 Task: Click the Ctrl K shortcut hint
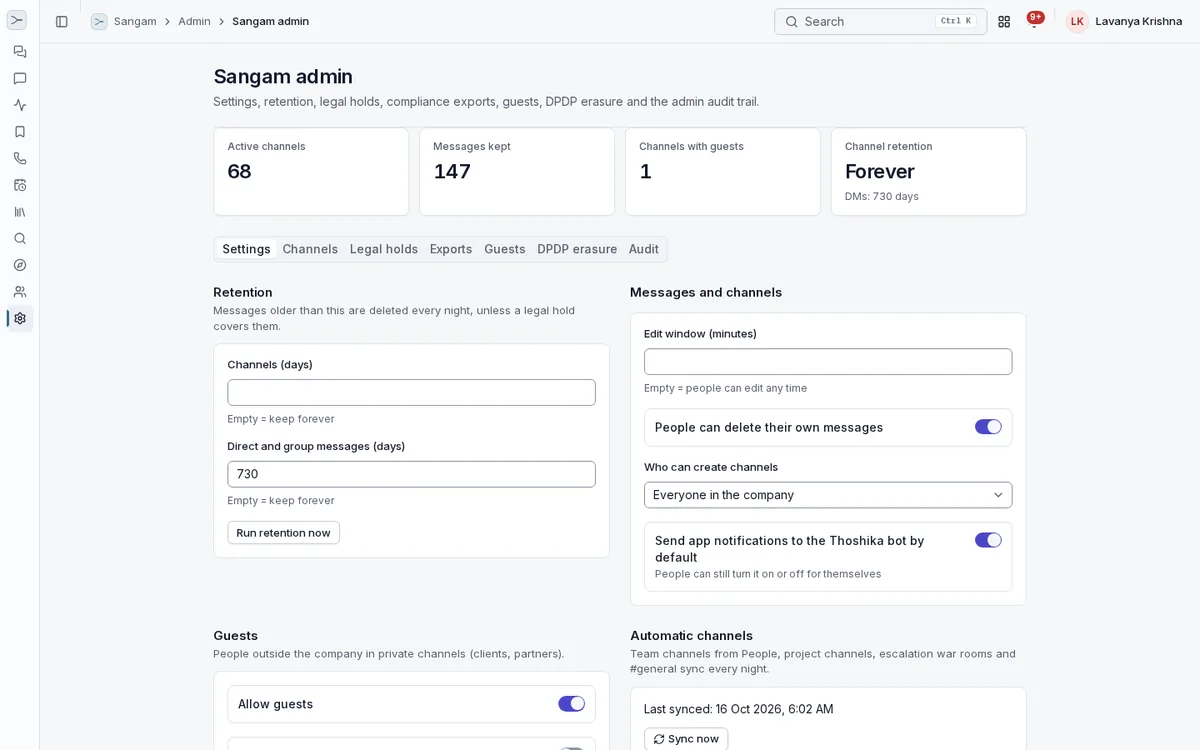click(x=955, y=21)
